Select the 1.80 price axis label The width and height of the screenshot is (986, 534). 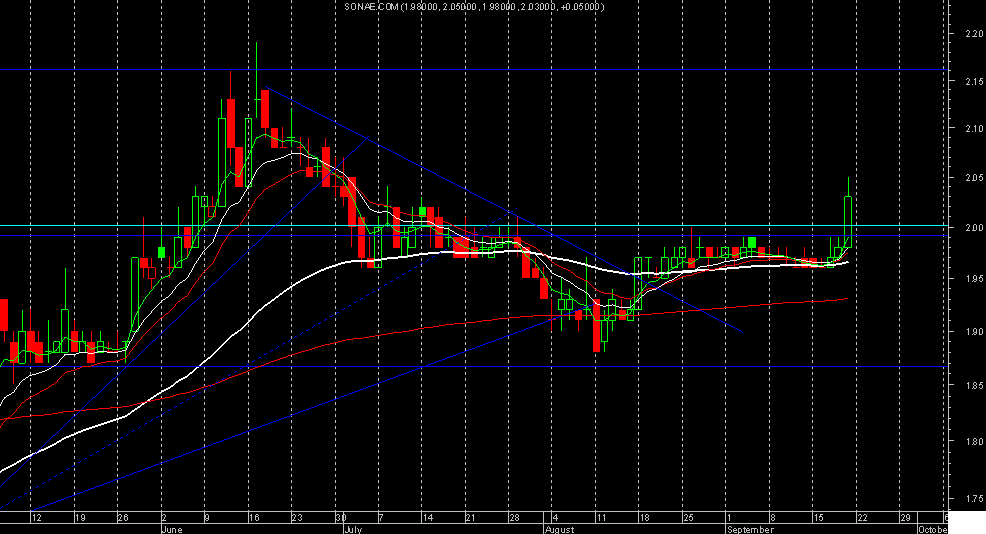[974, 442]
